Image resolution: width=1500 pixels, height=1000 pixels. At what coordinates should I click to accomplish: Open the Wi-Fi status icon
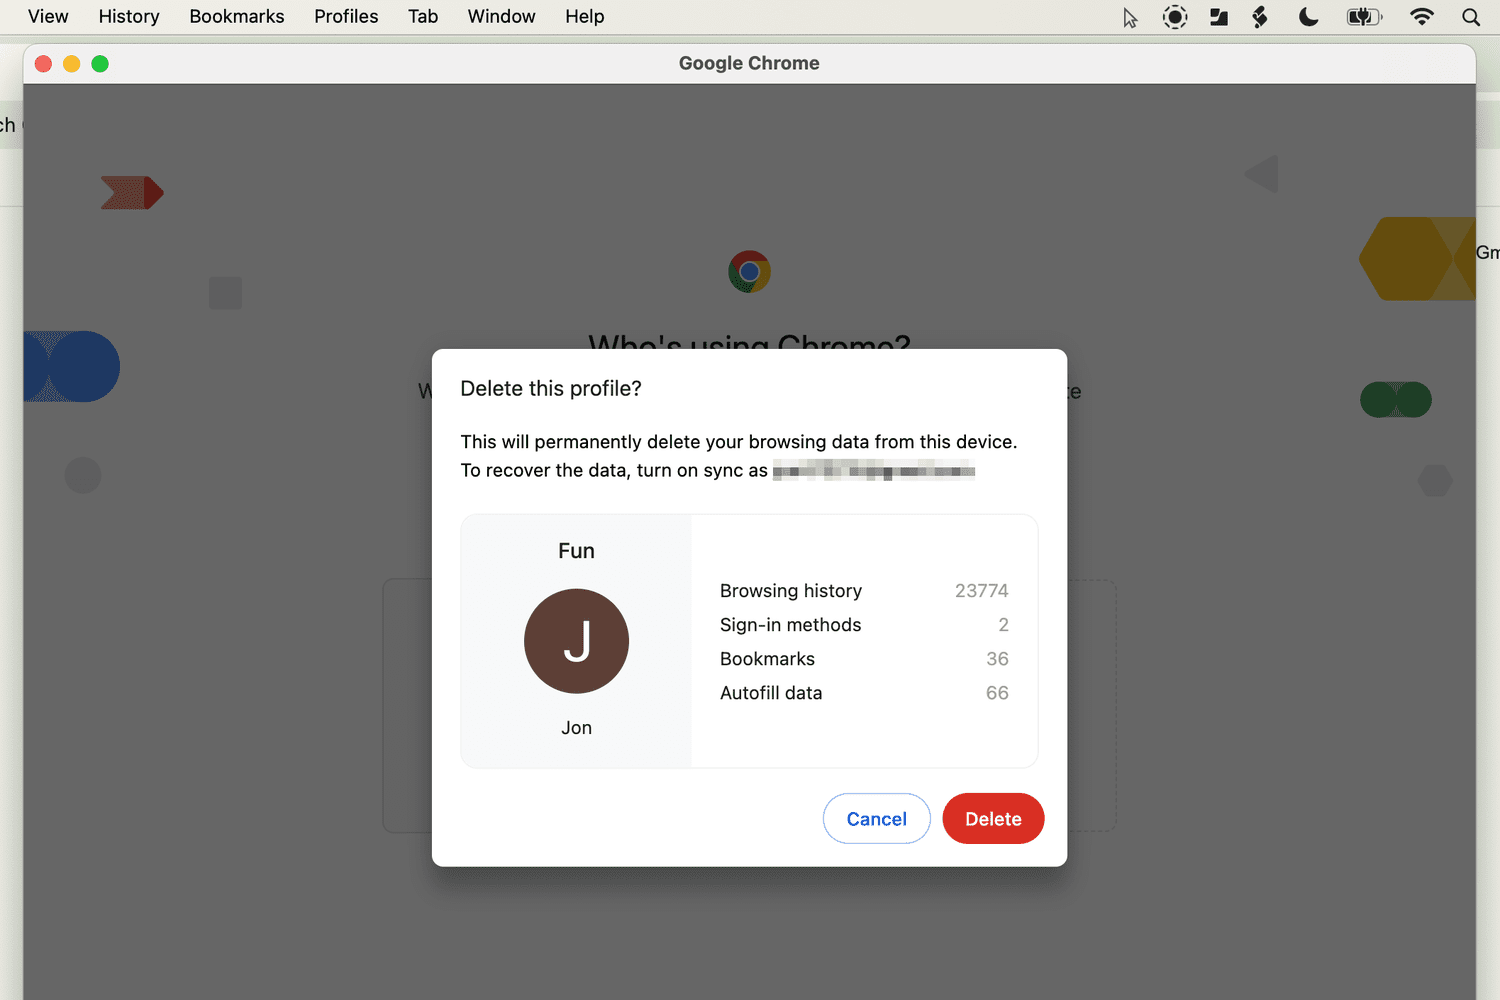click(1421, 17)
